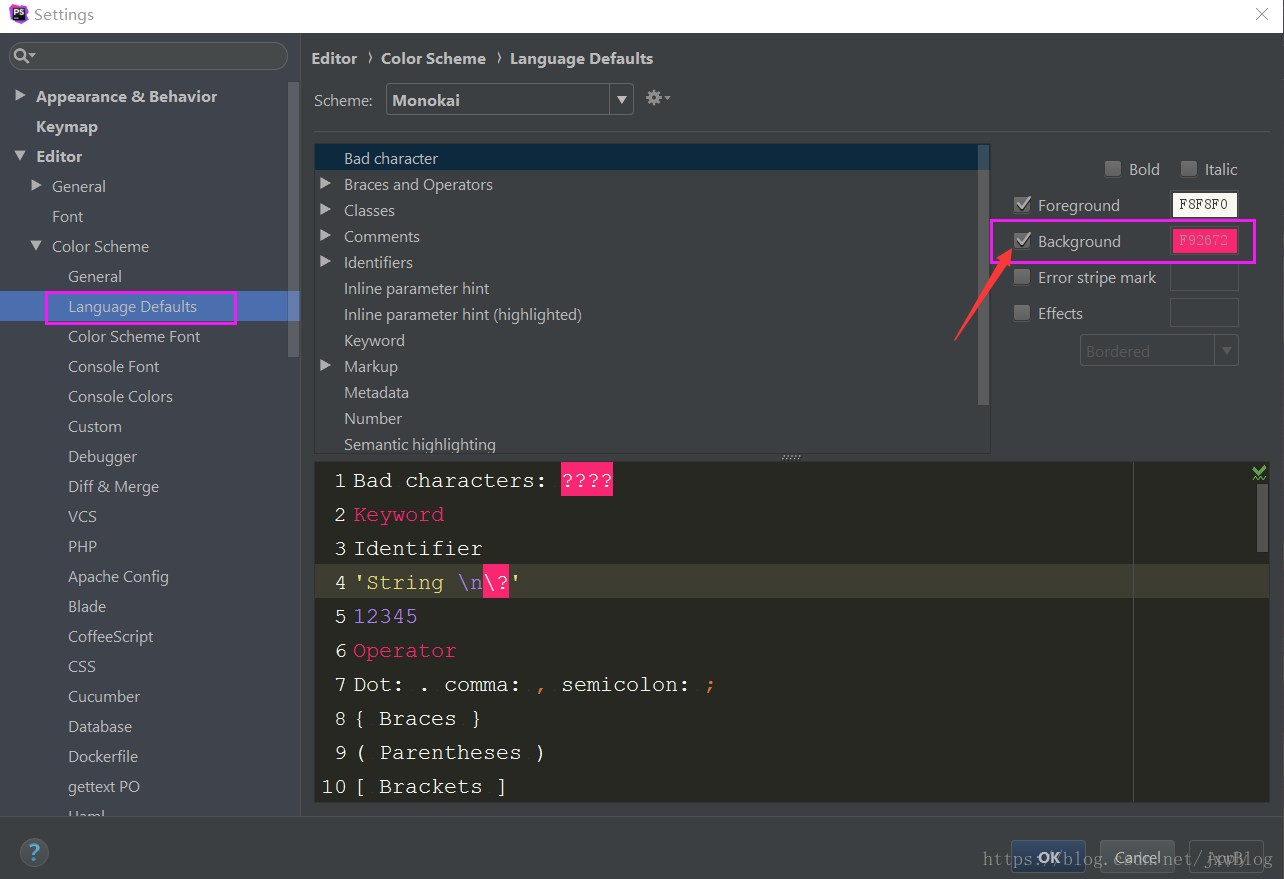Expand Appearance & Behavior section
Screen dimensions: 1284x879
coord(20,96)
